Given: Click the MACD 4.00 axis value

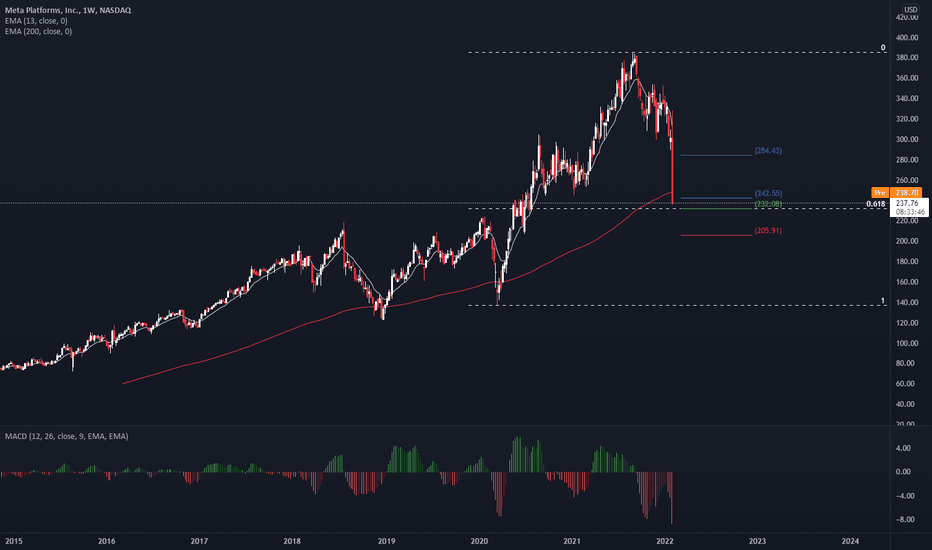Looking at the screenshot, I should (903, 448).
